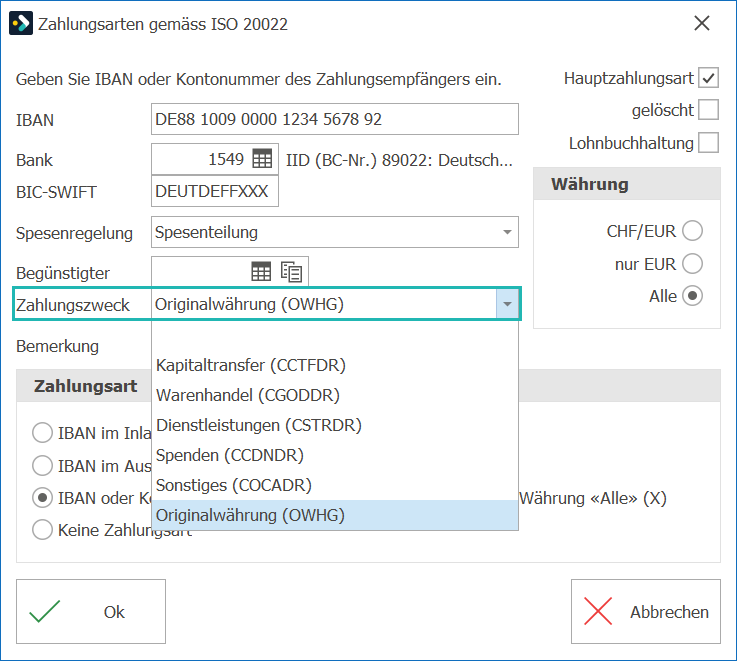Screen dimensions: 746x670
Task: Open the Begünstigter lookup table icon
Action: pos(261,272)
